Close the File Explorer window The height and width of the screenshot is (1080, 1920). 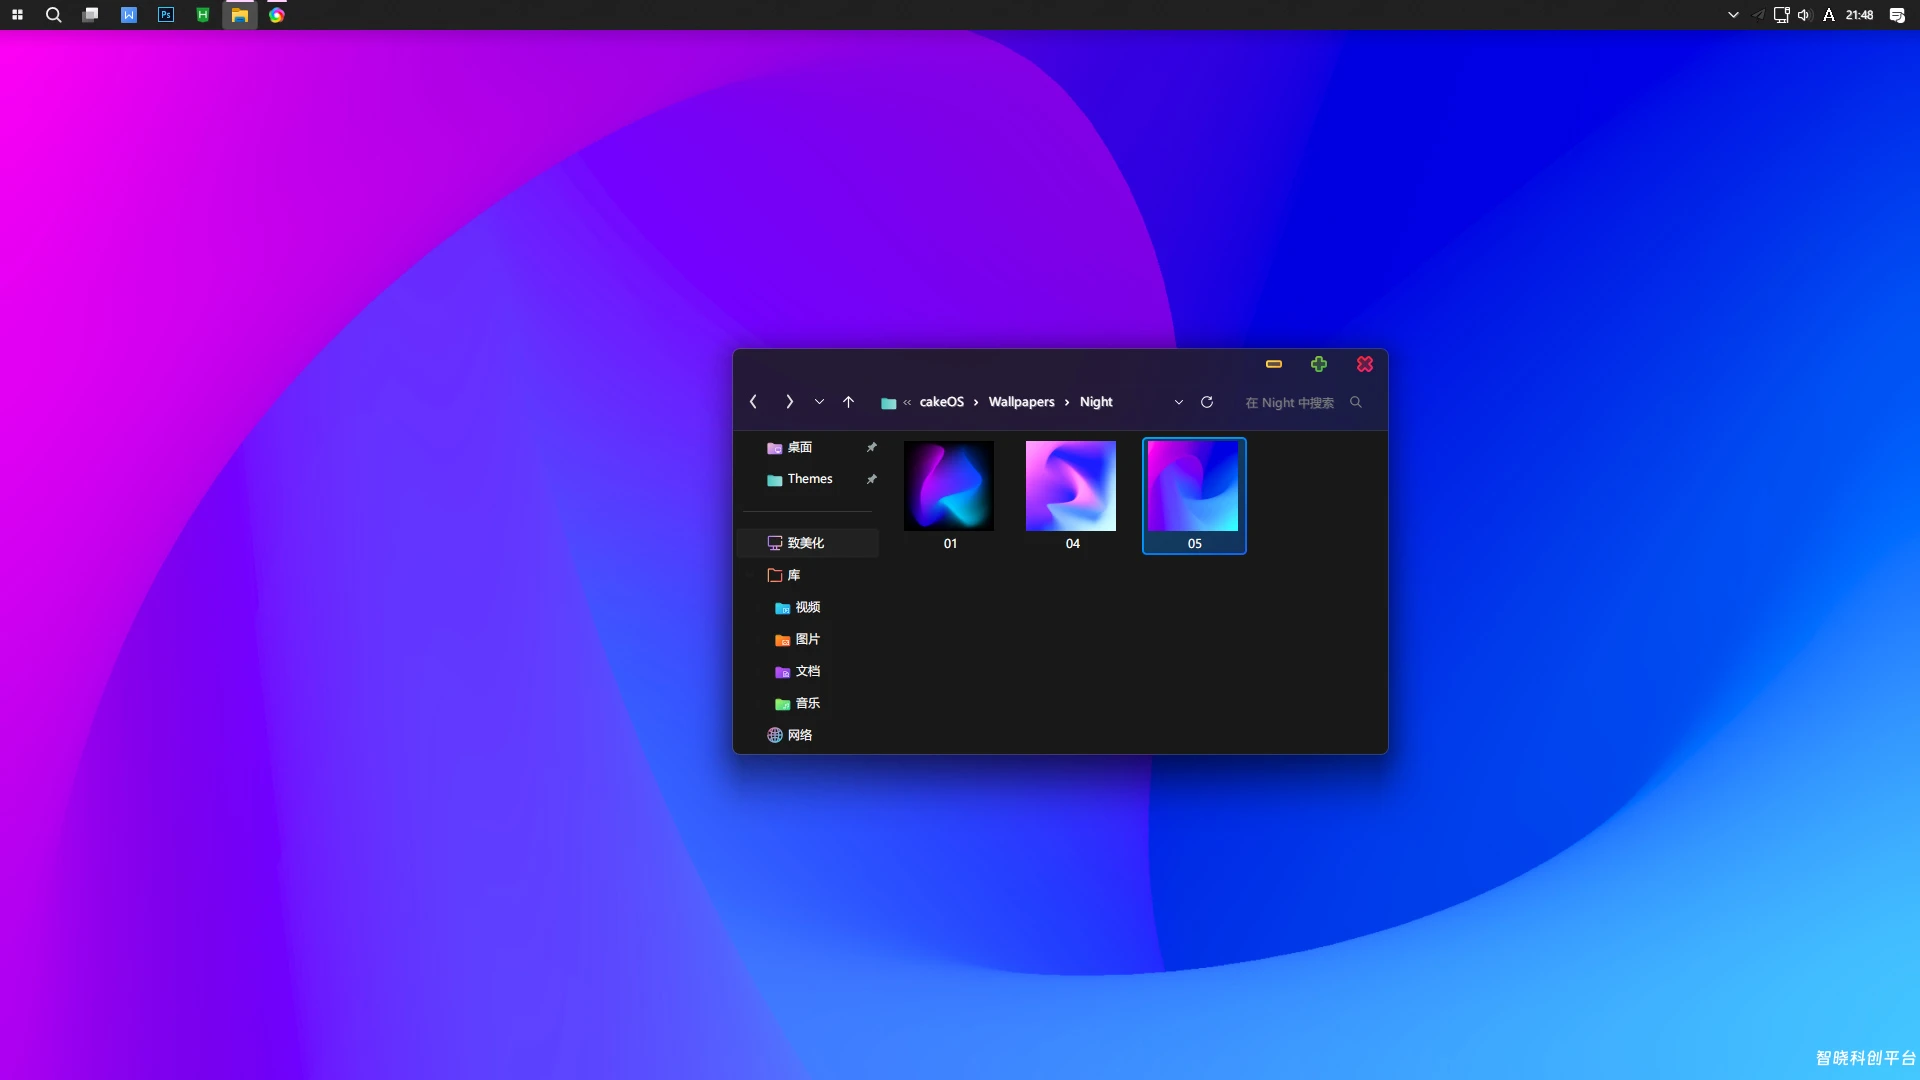click(x=1365, y=364)
